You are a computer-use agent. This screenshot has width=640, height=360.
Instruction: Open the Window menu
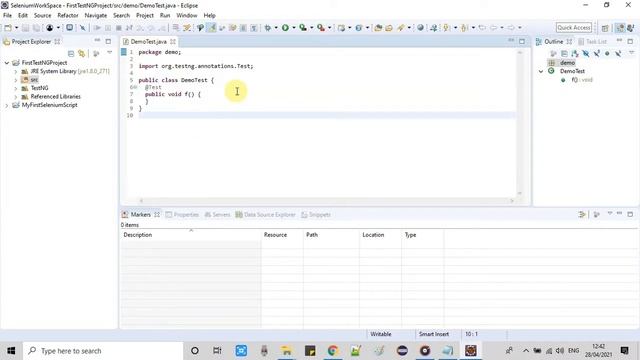[x=187, y=16]
